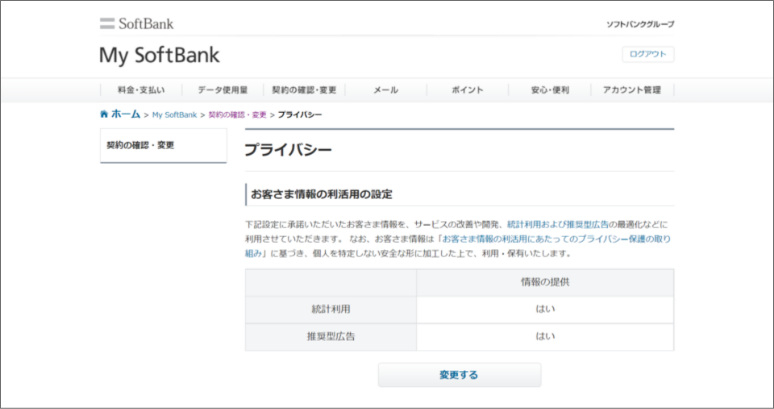Open the 料金・支払い menu

click(141, 90)
